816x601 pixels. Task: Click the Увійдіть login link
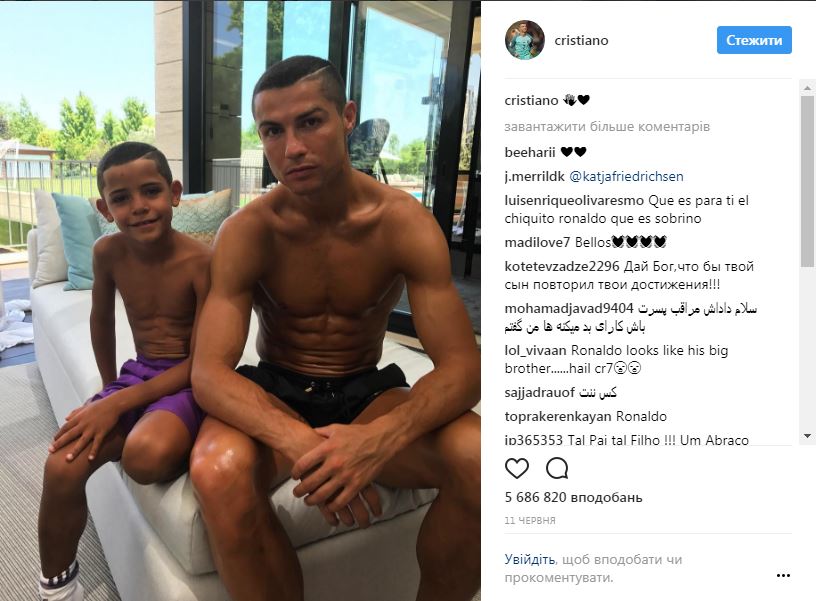529,559
